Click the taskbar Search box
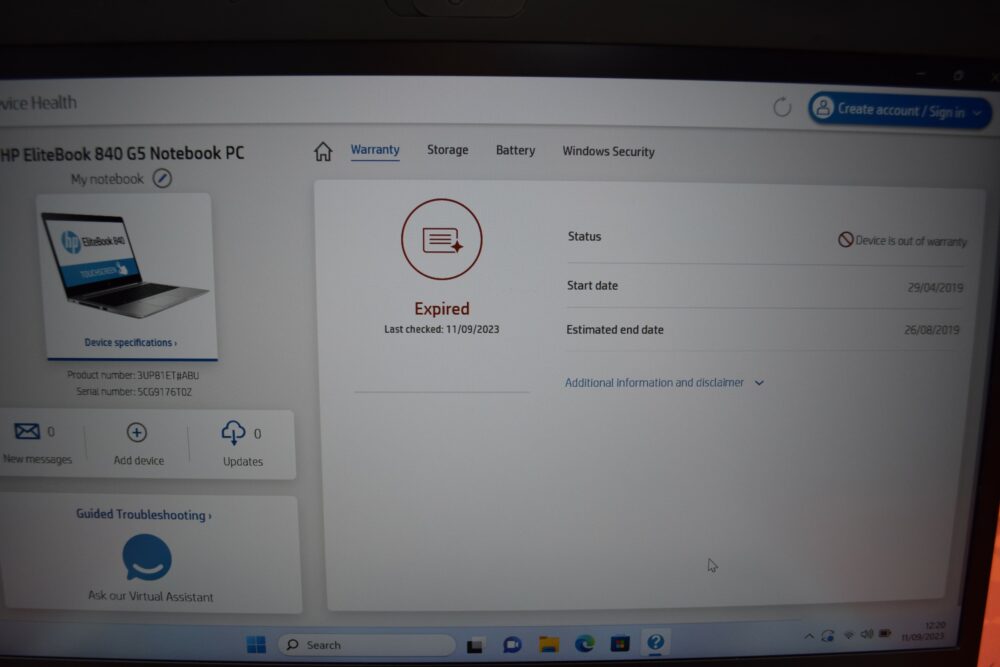Image resolution: width=1000 pixels, height=667 pixels. pyautogui.click(x=367, y=645)
